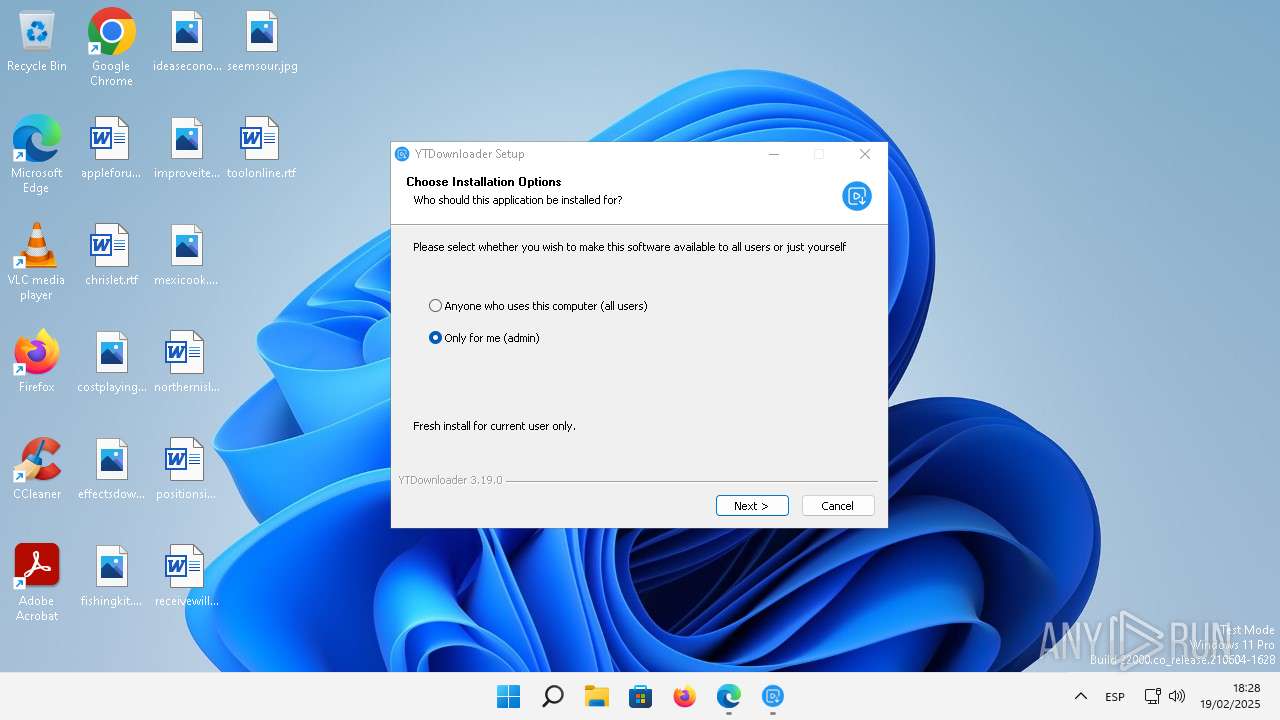The width and height of the screenshot is (1280, 720).
Task: Close the YTDownloader Setup window
Action: pos(865,154)
